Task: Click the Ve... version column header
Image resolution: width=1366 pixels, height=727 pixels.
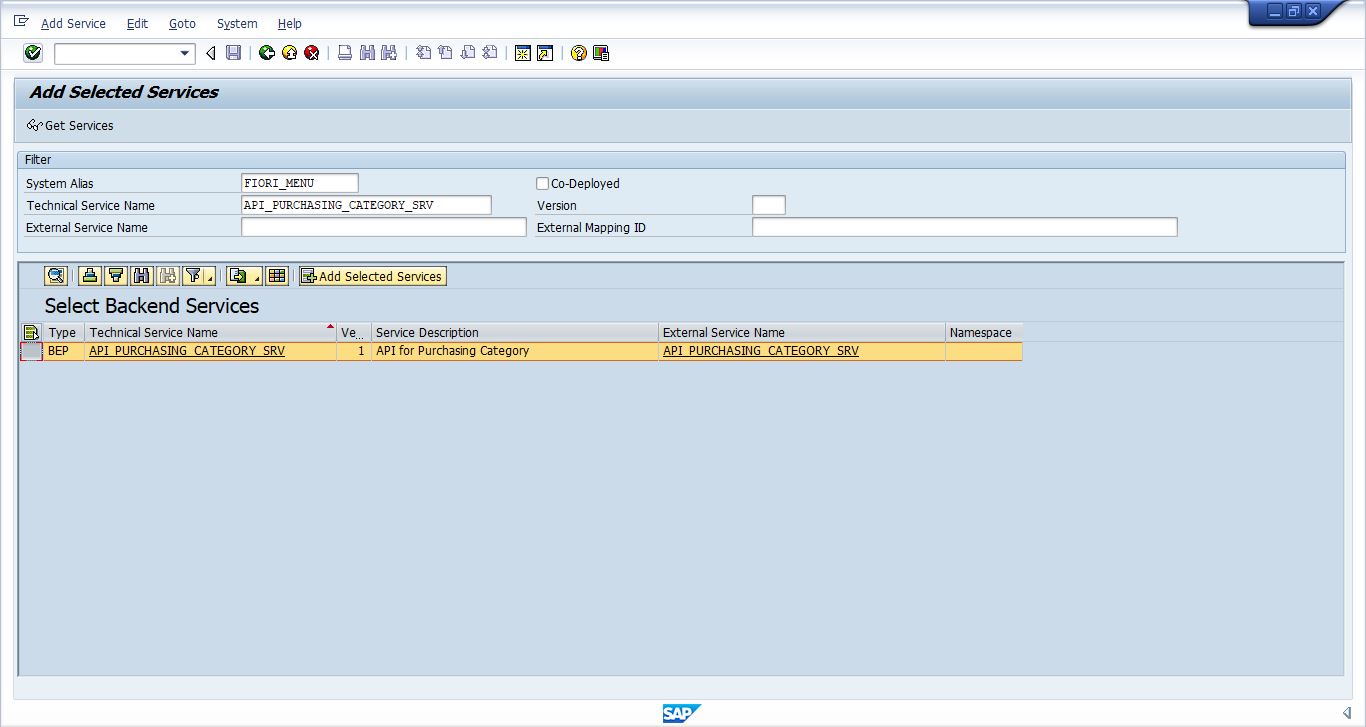Action: point(353,332)
